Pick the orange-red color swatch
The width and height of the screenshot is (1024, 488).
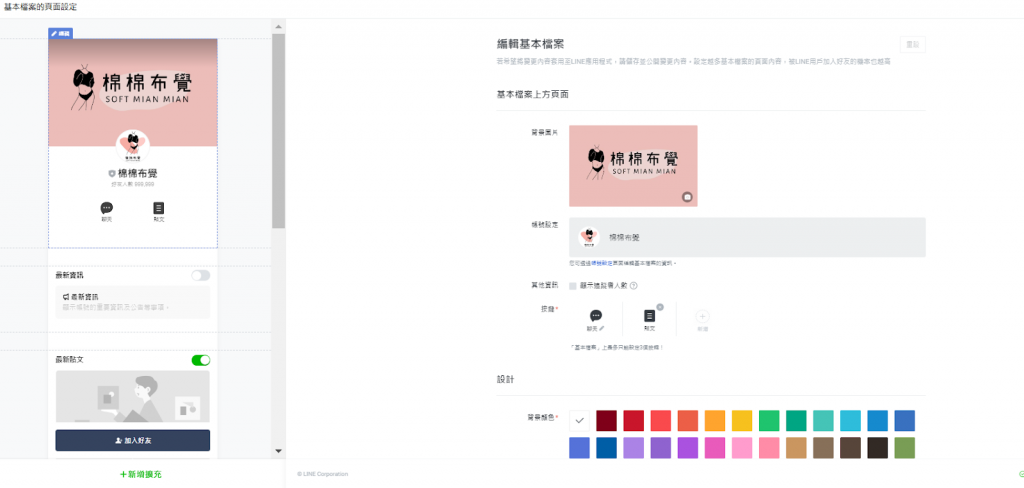click(x=688, y=421)
